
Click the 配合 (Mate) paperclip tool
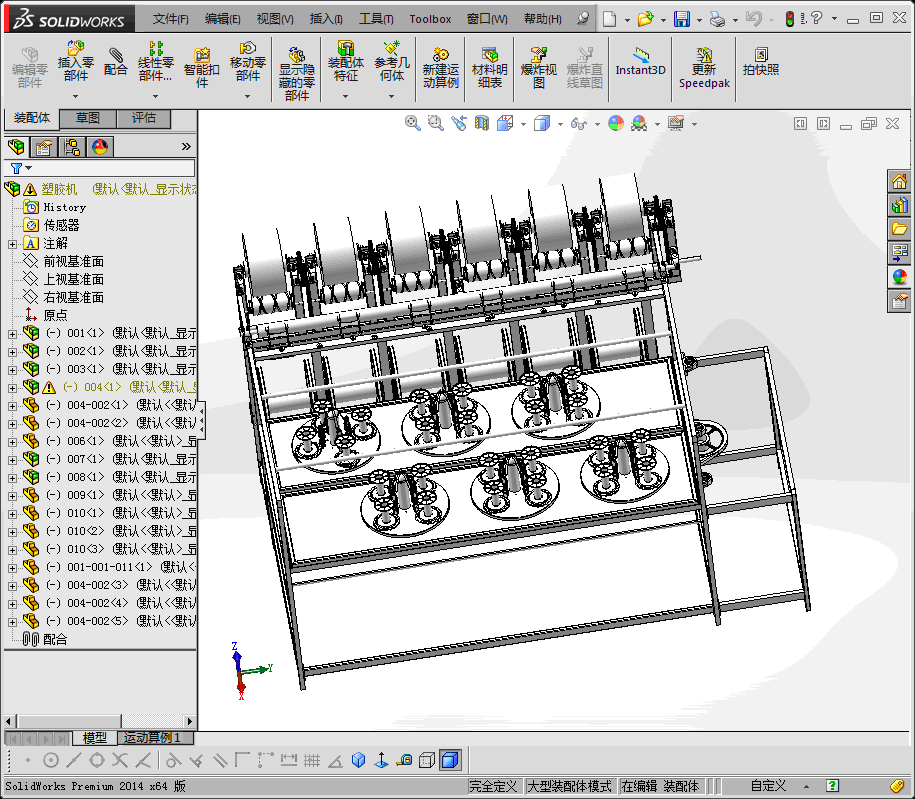coord(116,63)
